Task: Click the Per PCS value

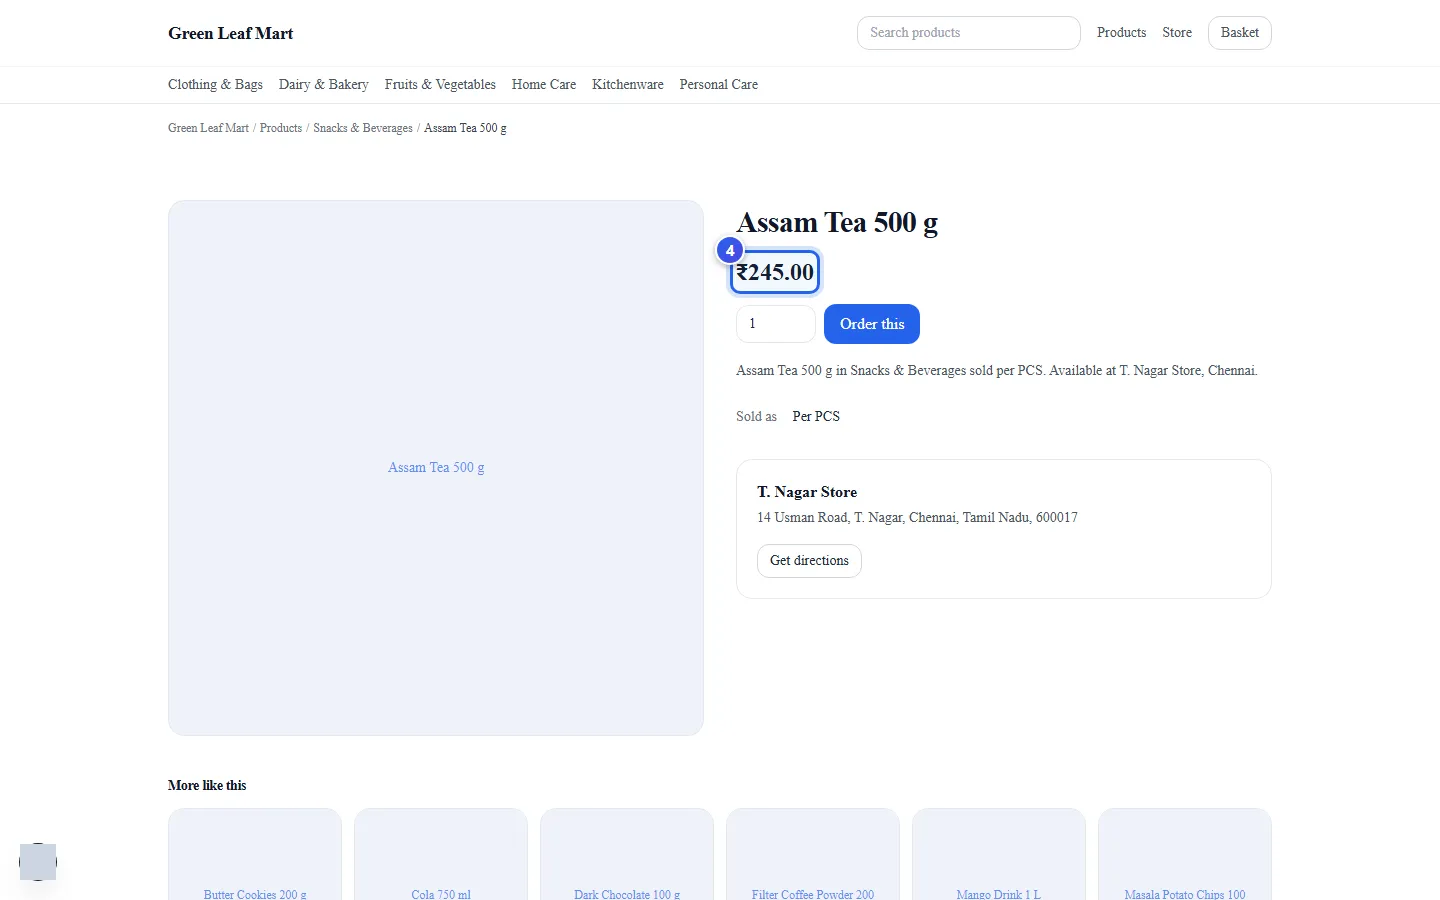Action: [816, 417]
